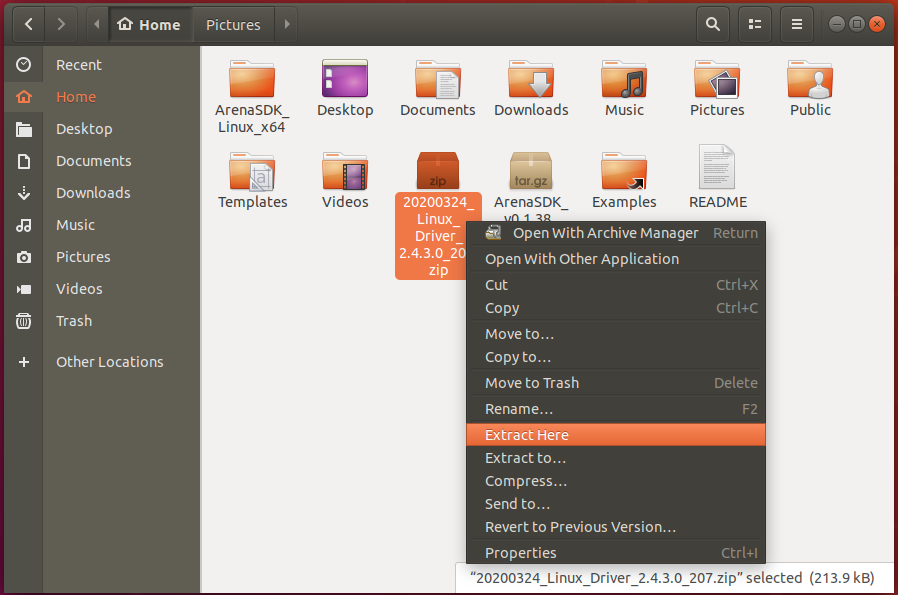Expand path bar with the right chevron arrow
The height and width of the screenshot is (595, 898).
point(287,24)
